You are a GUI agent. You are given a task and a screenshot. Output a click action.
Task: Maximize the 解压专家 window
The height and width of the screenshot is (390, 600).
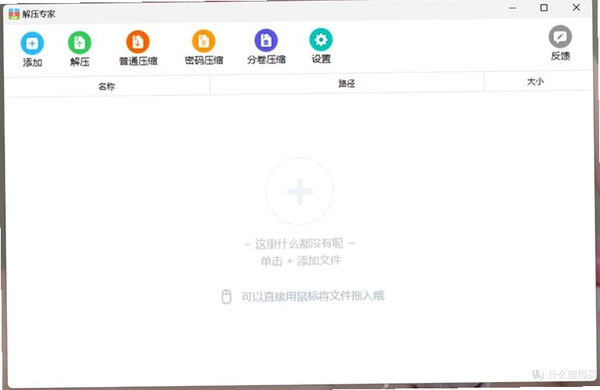tap(544, 8)
